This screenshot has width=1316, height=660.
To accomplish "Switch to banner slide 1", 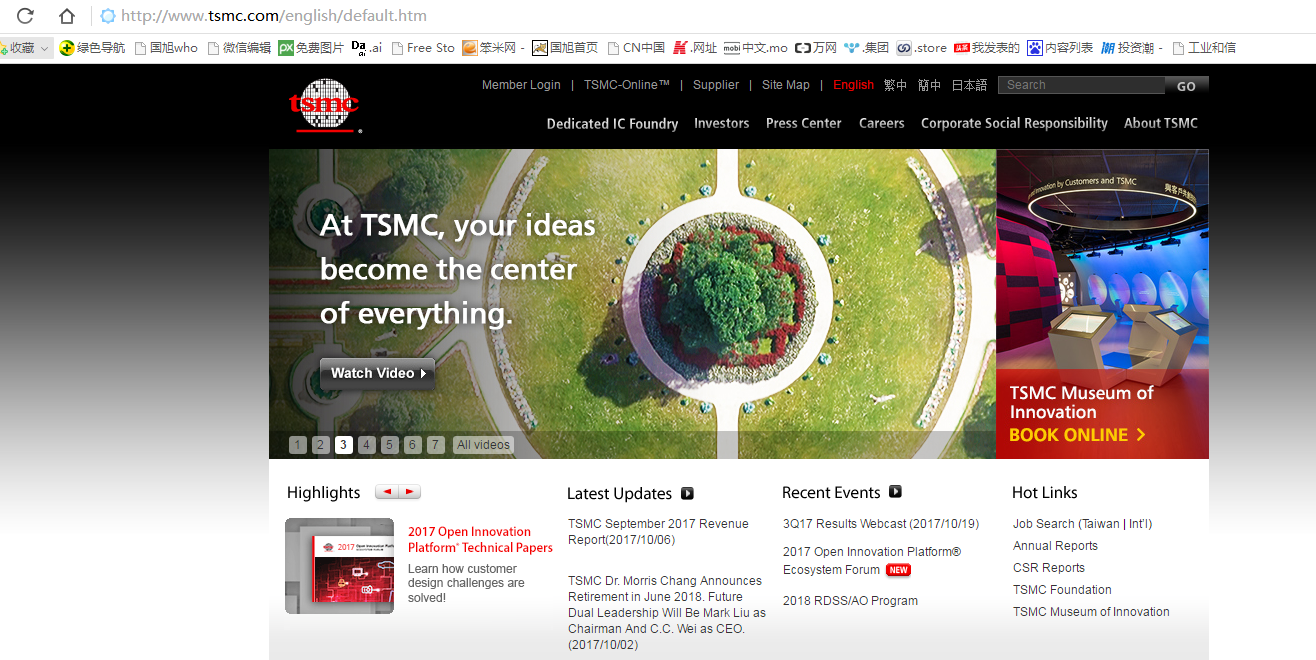I will (298, 445).
